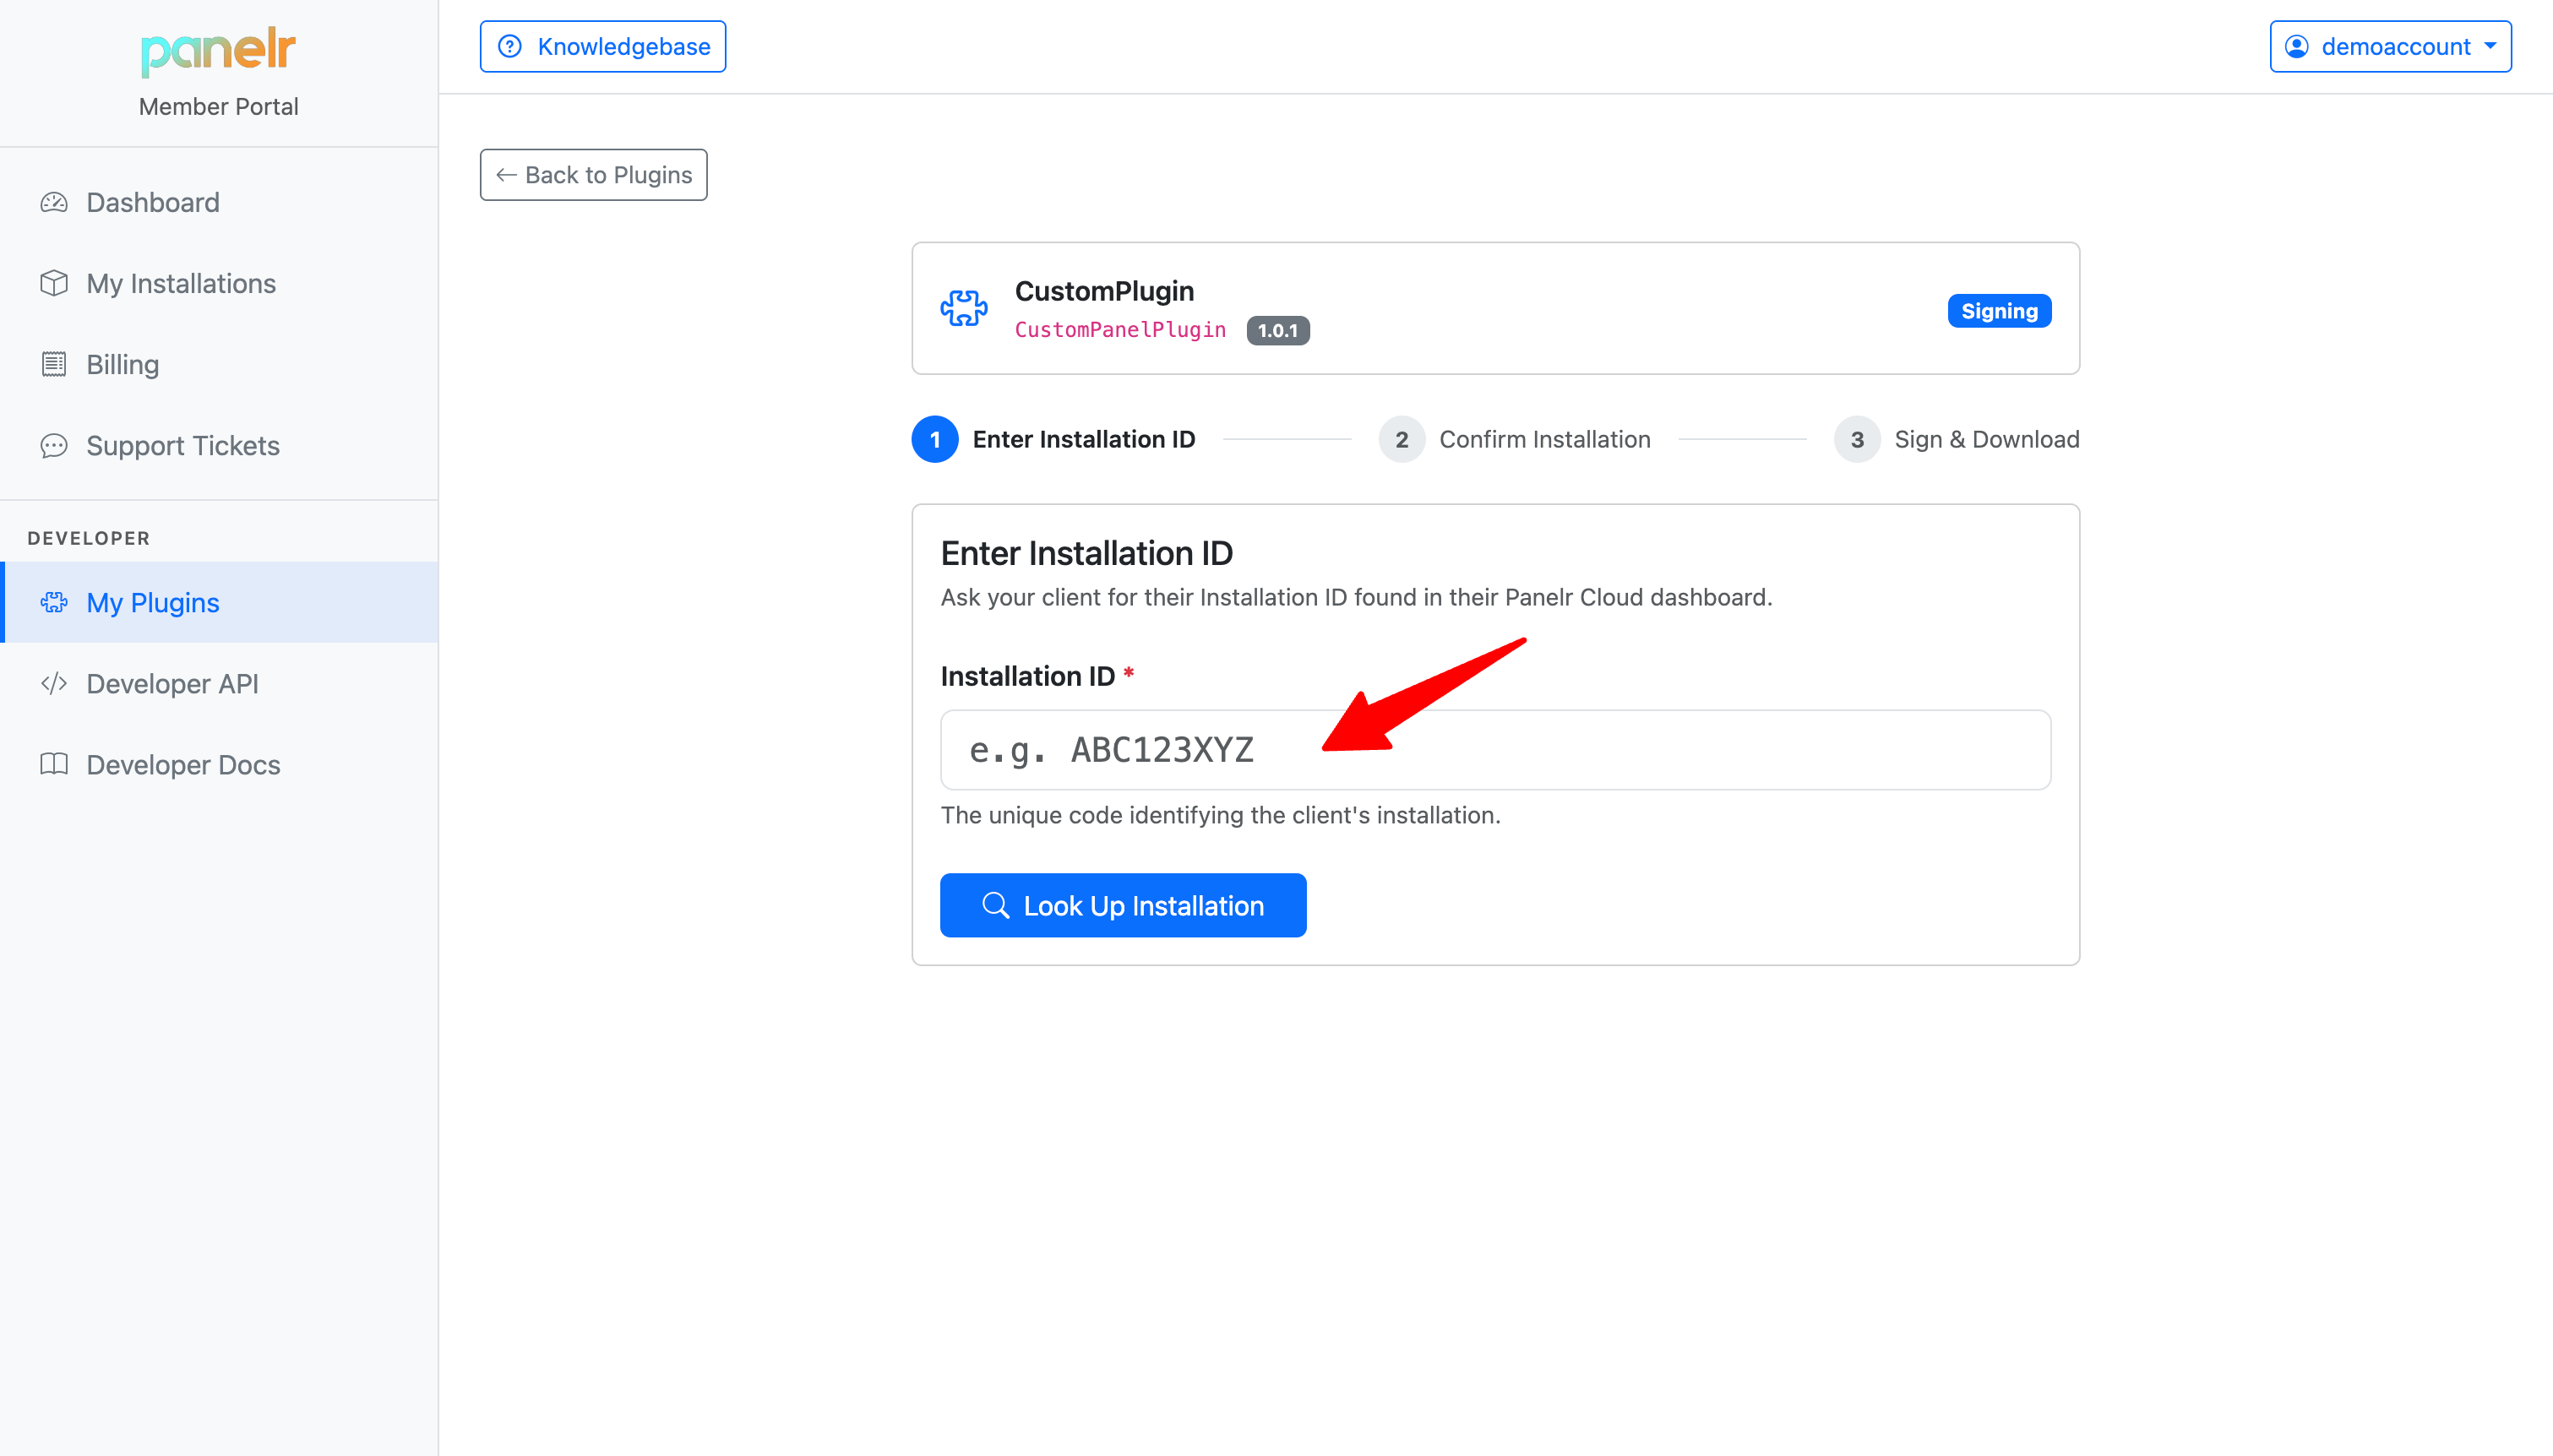Image resolution: width=2553 pixels, height=1456 pixels.
Task: Click the CustomPlugin title
Action: [x=1104, y=291]
